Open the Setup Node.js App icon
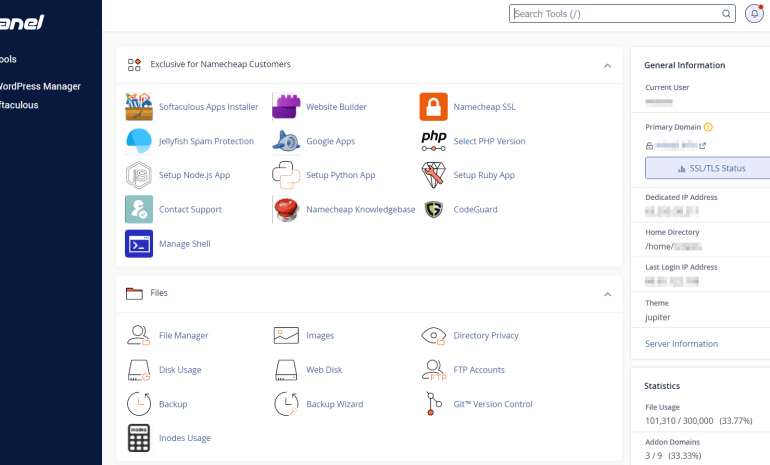 [x=139, y=175]
